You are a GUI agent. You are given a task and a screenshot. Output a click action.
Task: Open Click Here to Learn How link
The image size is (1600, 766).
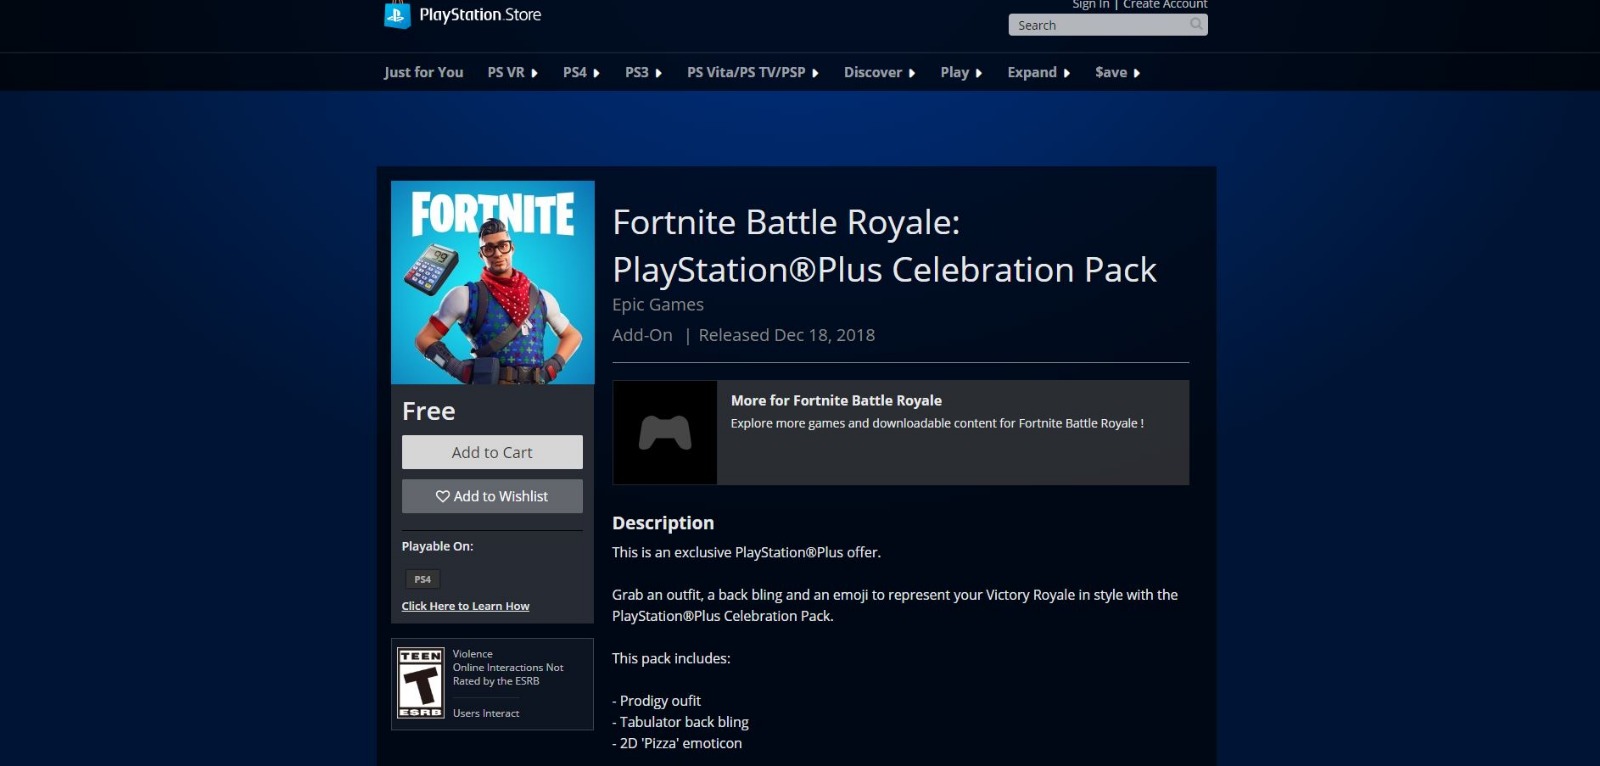tap(465, 606)
